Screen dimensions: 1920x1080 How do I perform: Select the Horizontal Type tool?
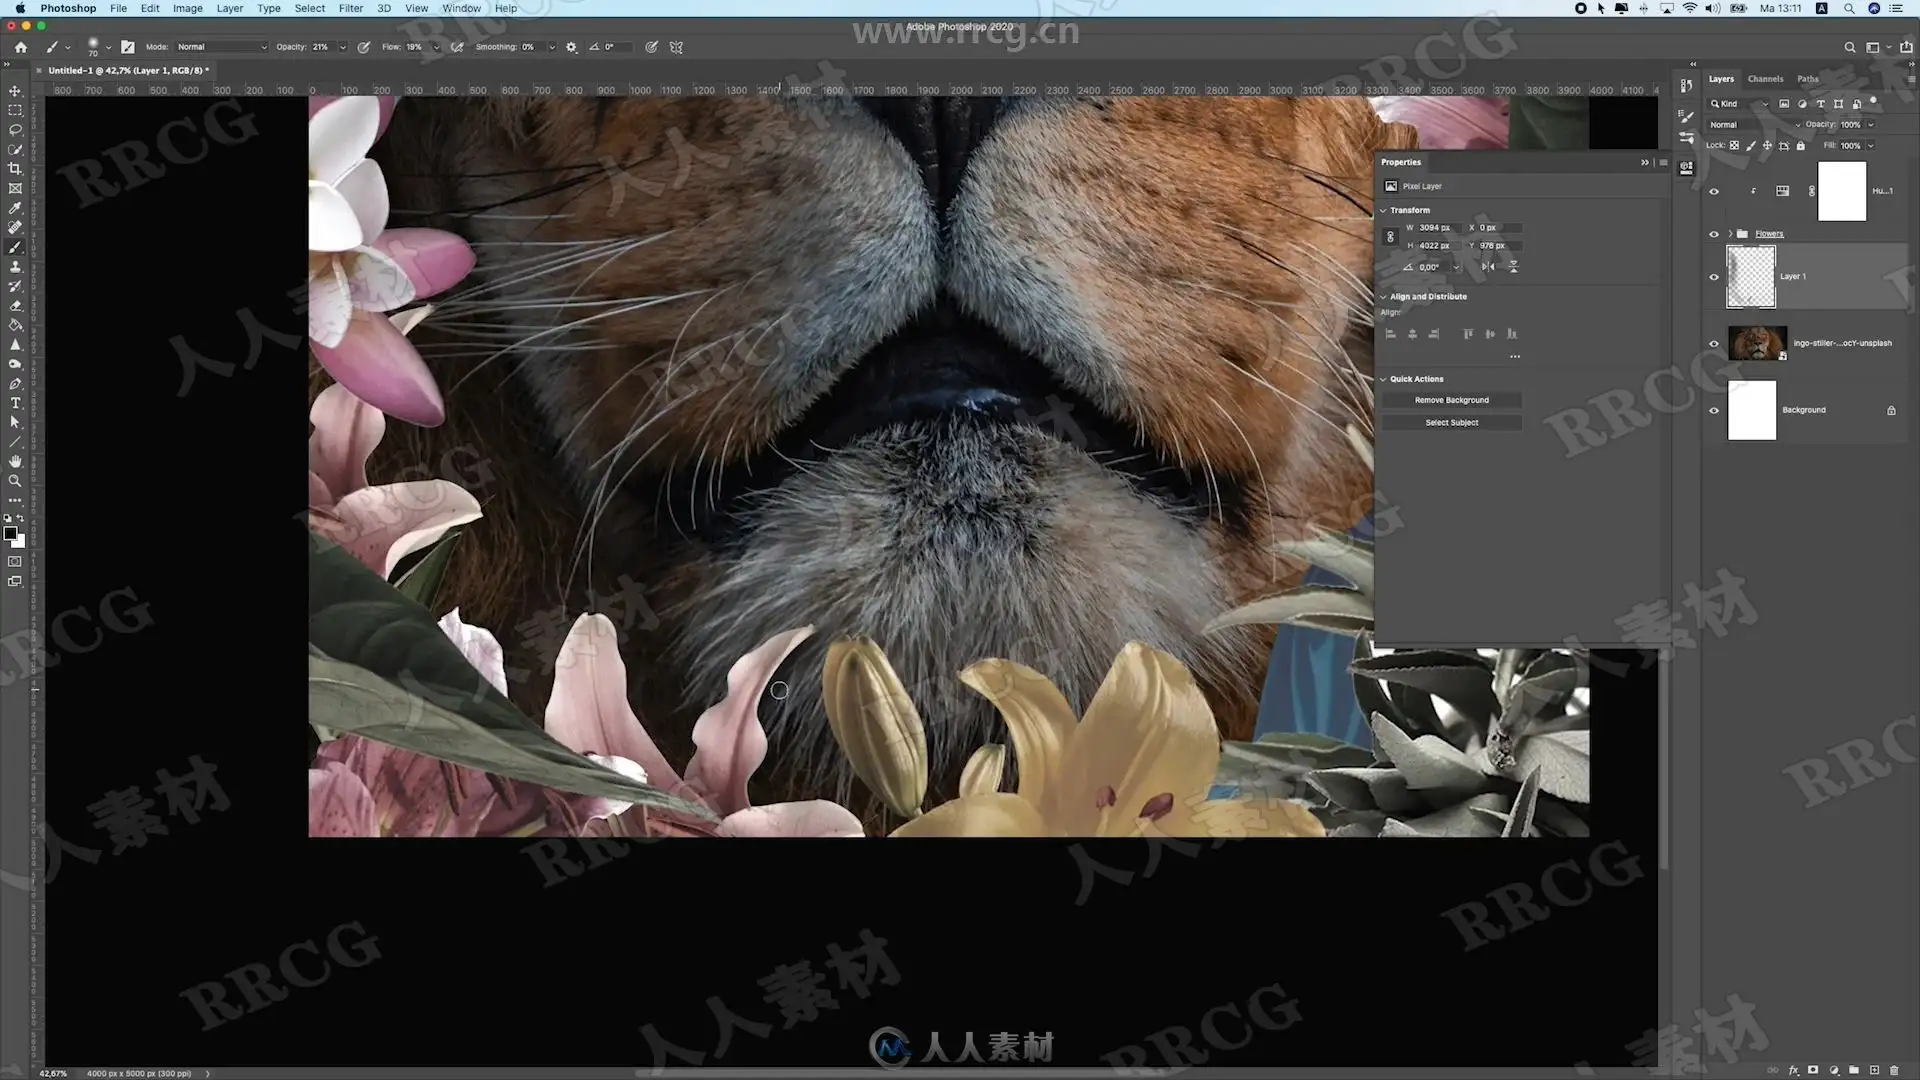click(x=15, y=403)
